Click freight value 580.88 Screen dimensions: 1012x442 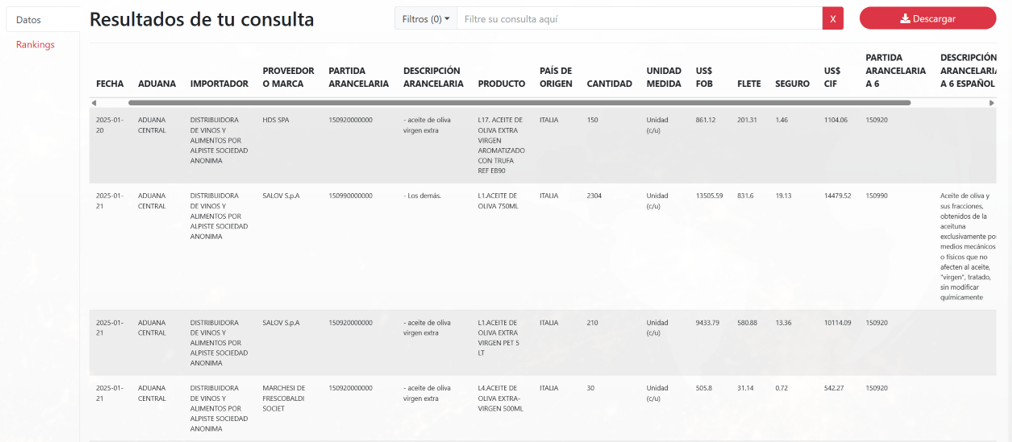coord(748,323)
